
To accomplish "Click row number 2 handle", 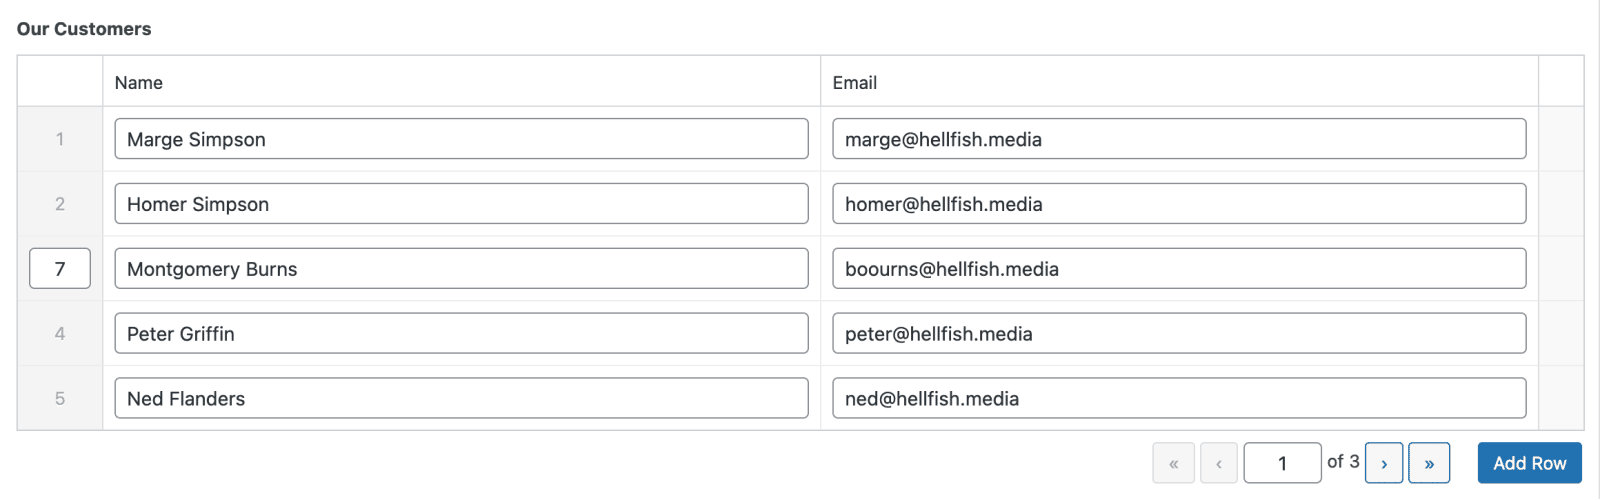I will [x=60, y=204].
